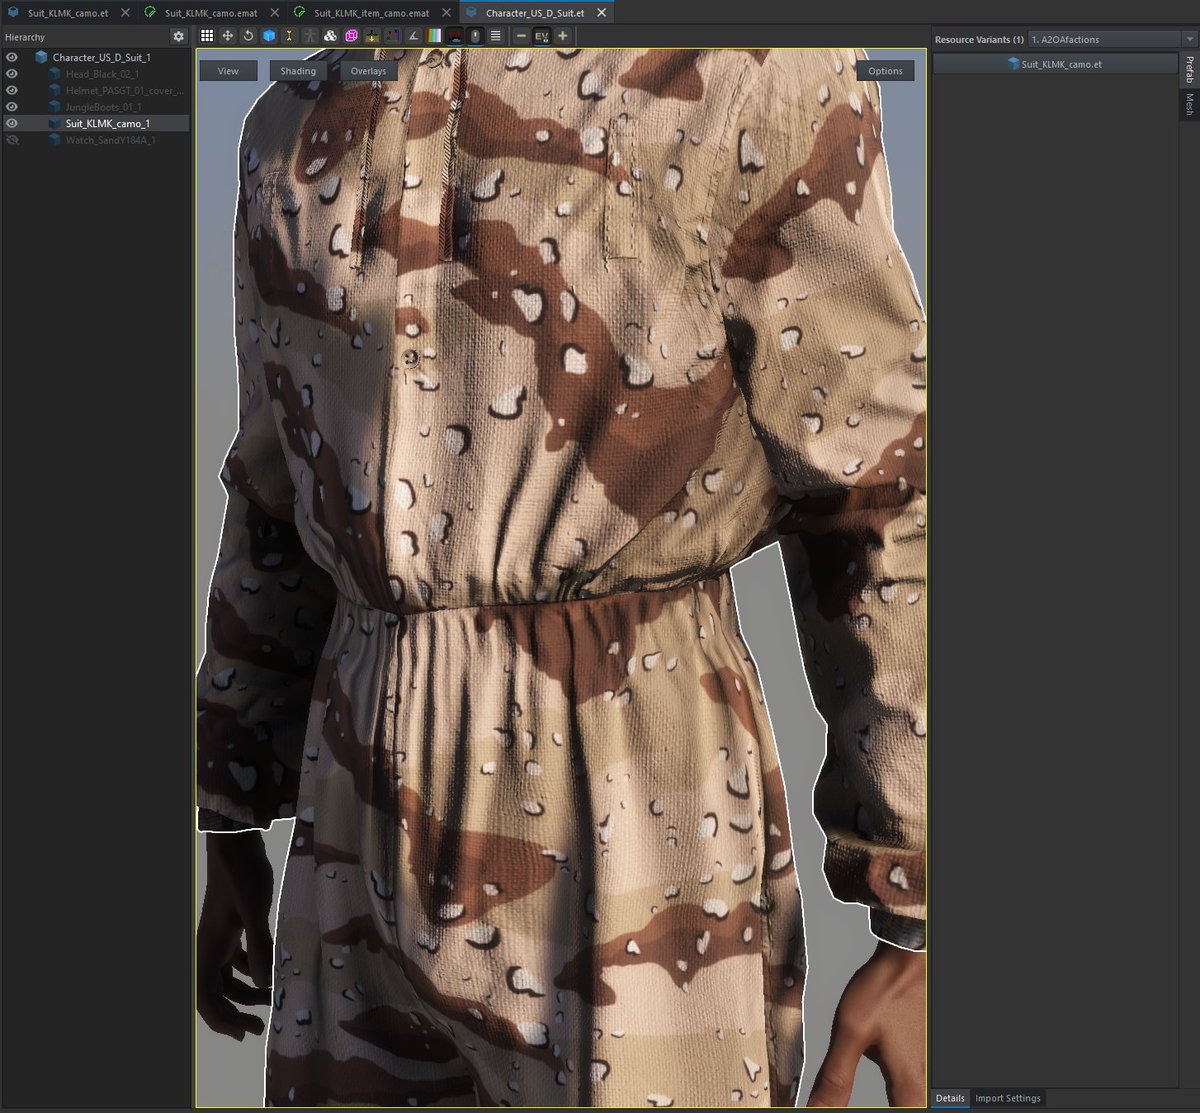Click the horizontal lines list icon
Image resolution: width=1200 pixels, height=1113 pixels.
496,36
